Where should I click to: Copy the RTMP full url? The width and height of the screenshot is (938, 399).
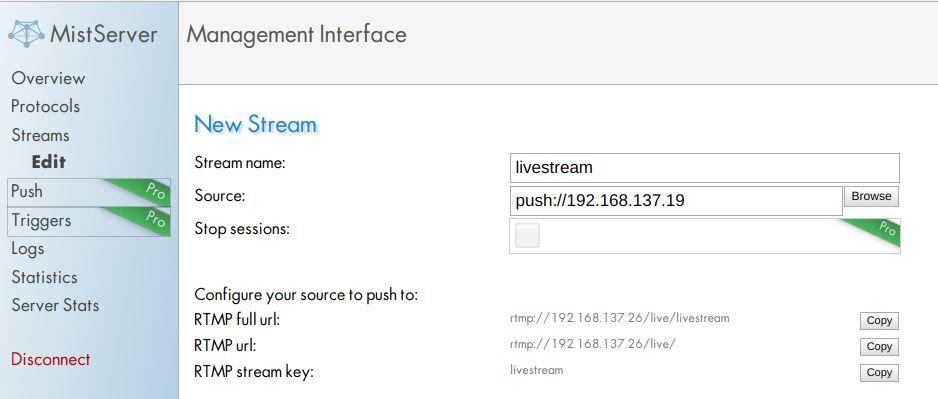tap(879, 321)
